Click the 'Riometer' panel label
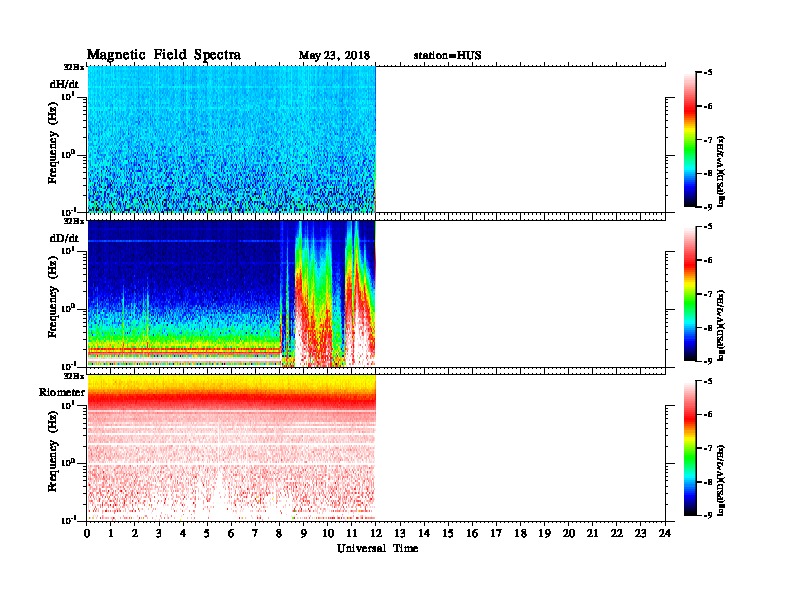This screenshot has height=612, width=792. [x=62, y=392]
